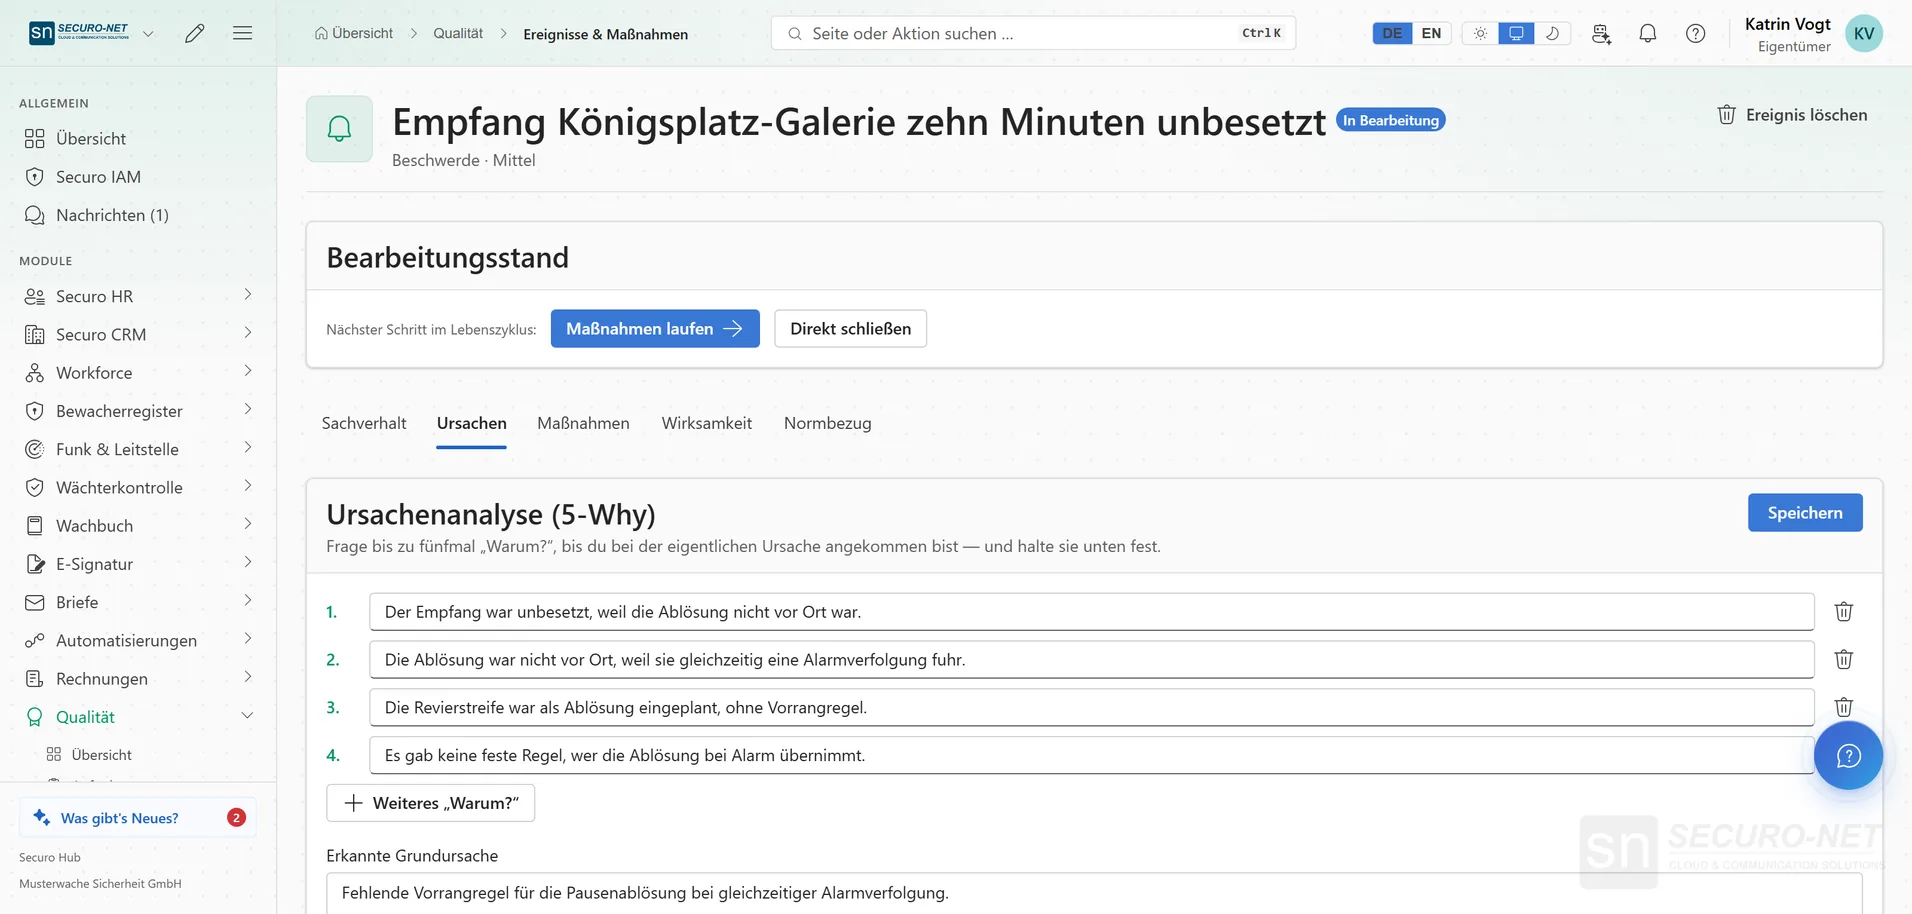Click the Erkannte Grundursache text field

coord(1094,893)
